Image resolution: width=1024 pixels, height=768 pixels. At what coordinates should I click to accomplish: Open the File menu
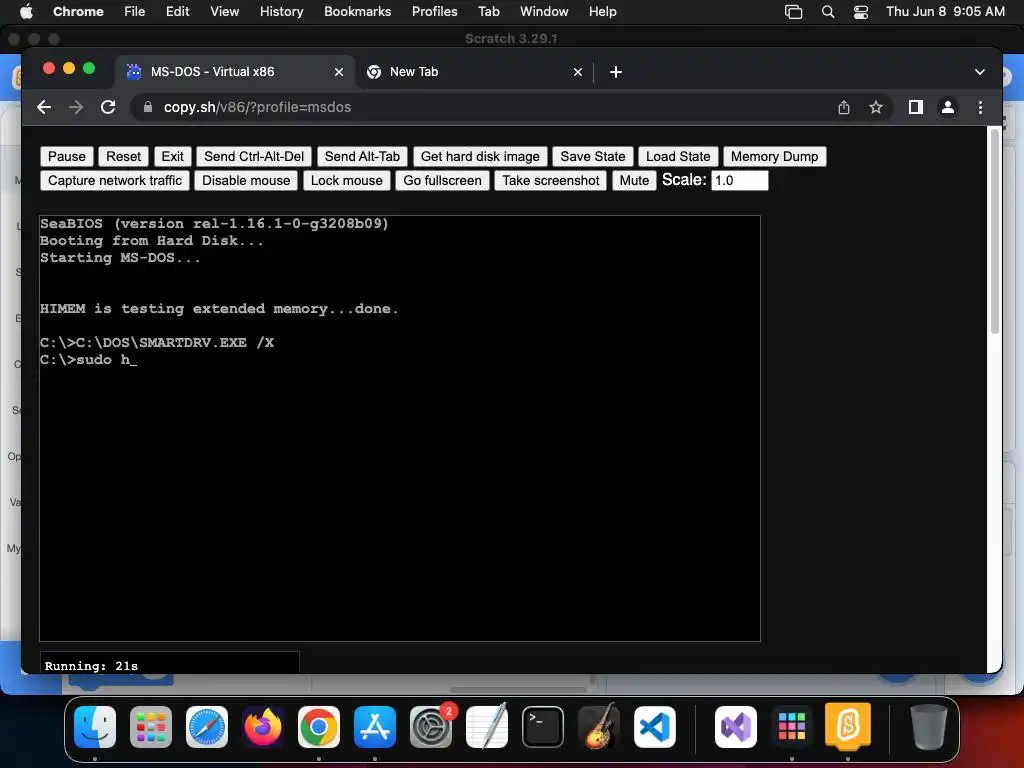pyautogui.click(x=135, y=12)
